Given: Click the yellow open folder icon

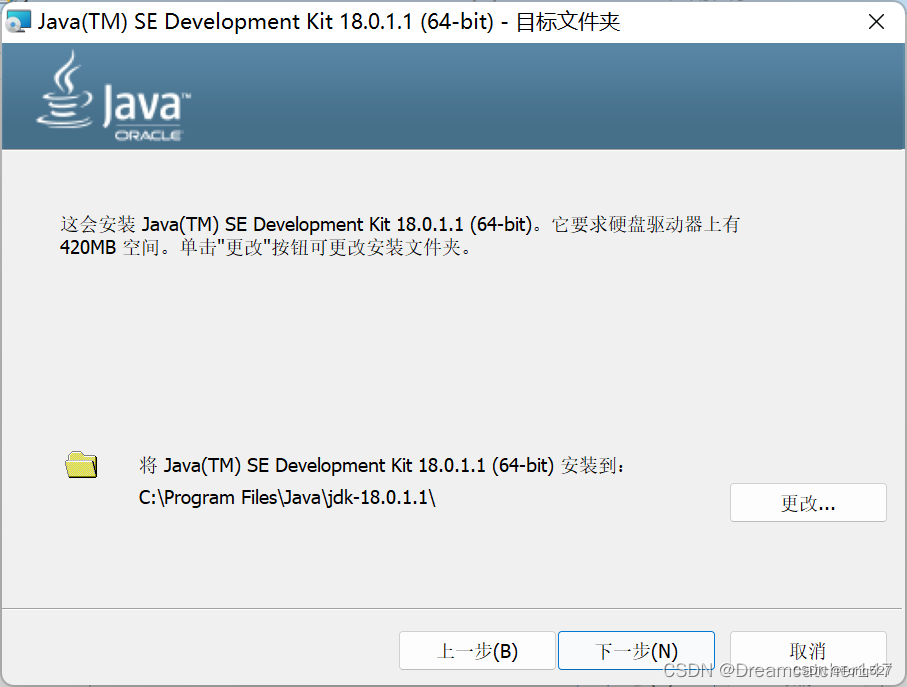Looking at the screenshot, I should coord(80,464).
